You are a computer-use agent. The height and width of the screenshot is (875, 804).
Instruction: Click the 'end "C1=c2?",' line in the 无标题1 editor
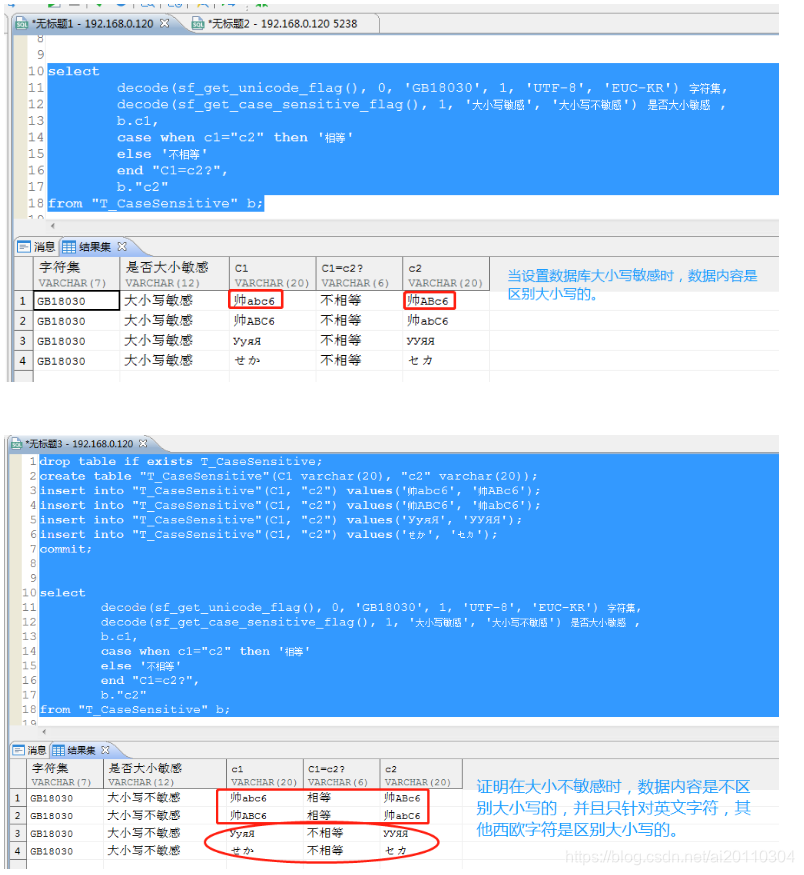172,170
